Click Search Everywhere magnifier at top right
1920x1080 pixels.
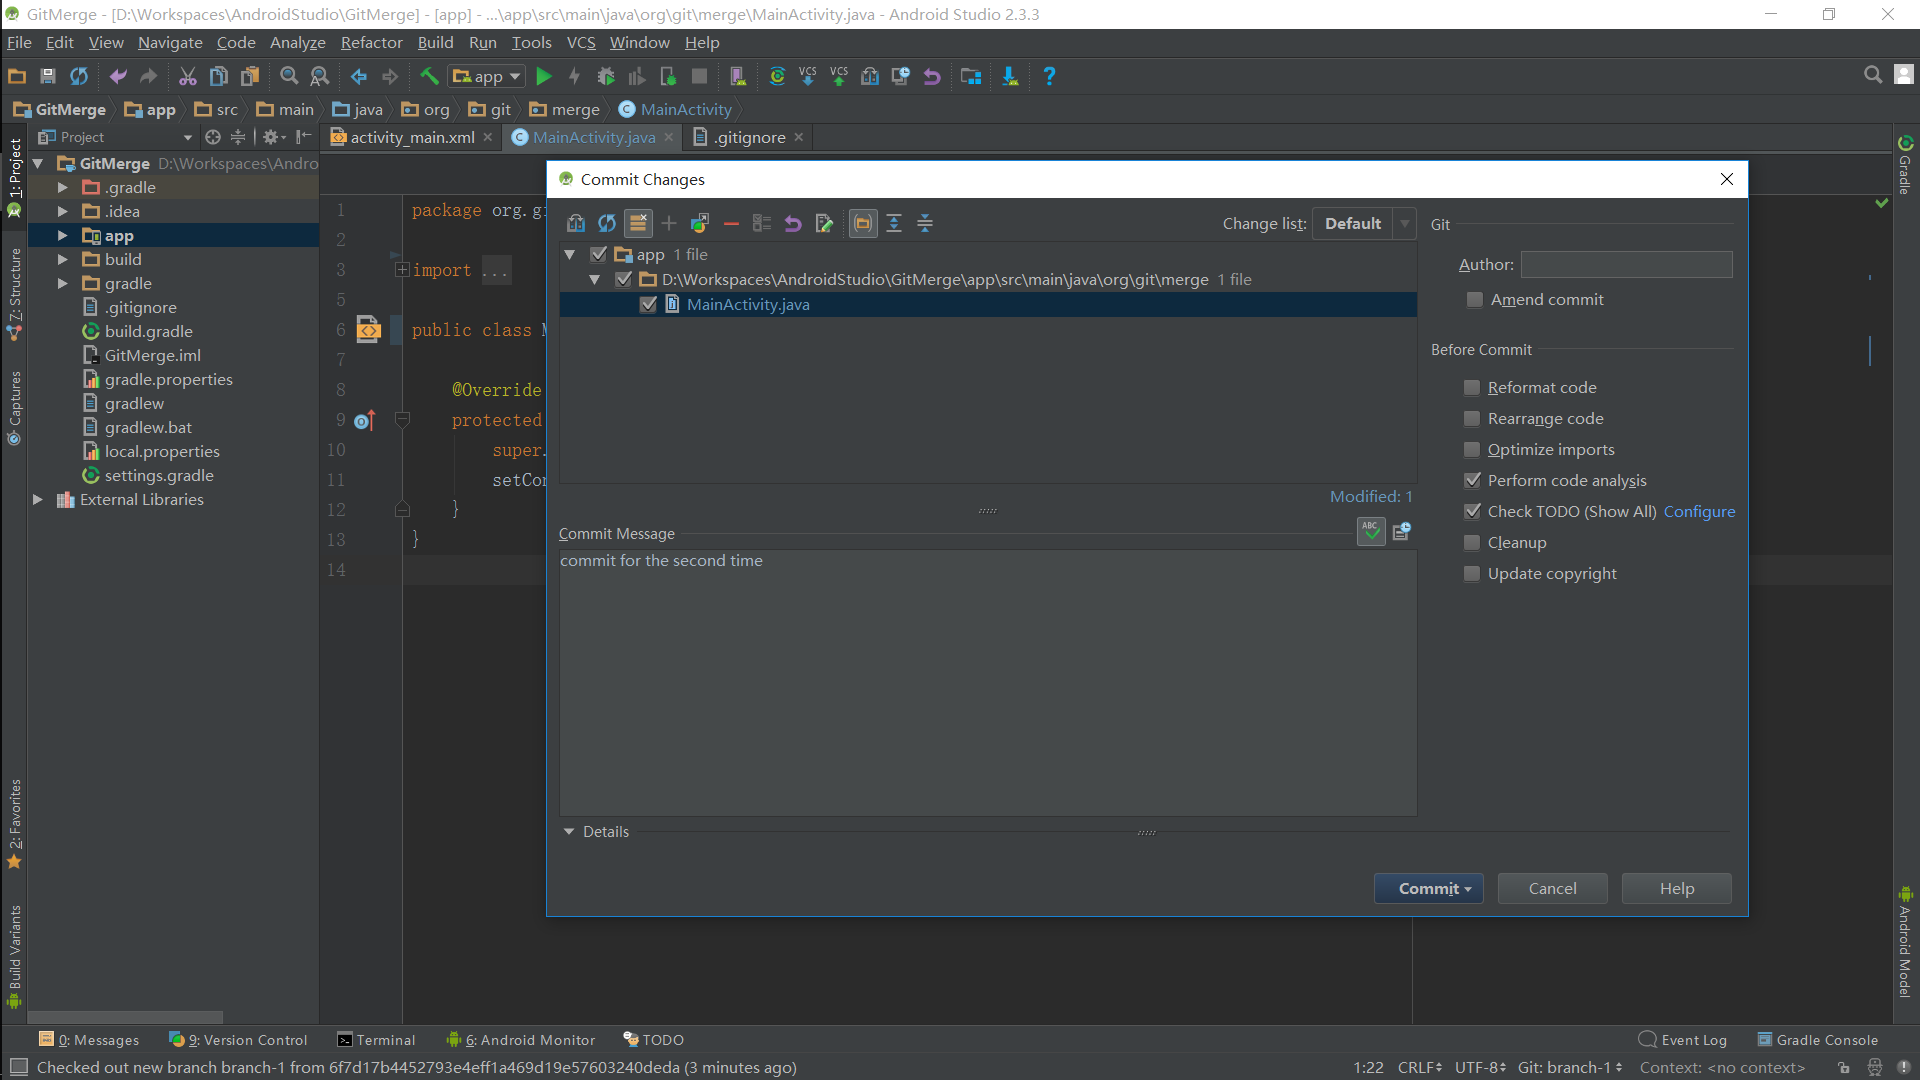pyautogui.click(x=1873, y=75)
